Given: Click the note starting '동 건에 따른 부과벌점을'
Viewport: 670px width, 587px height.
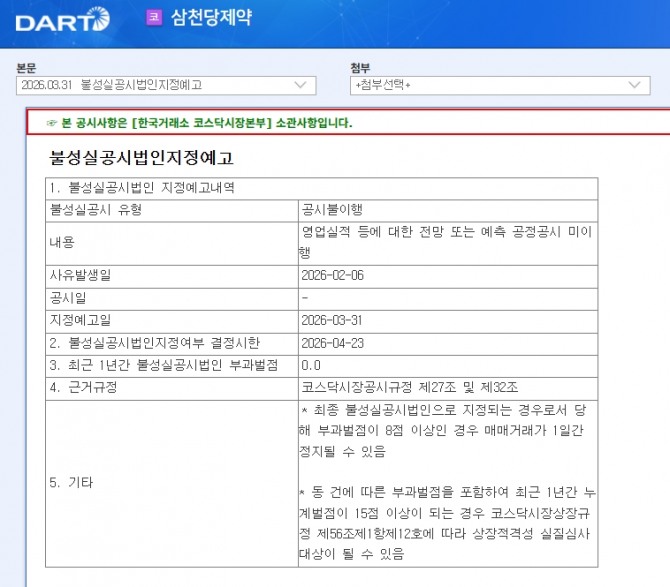Looking at the screenshot, I should point(447,523).
